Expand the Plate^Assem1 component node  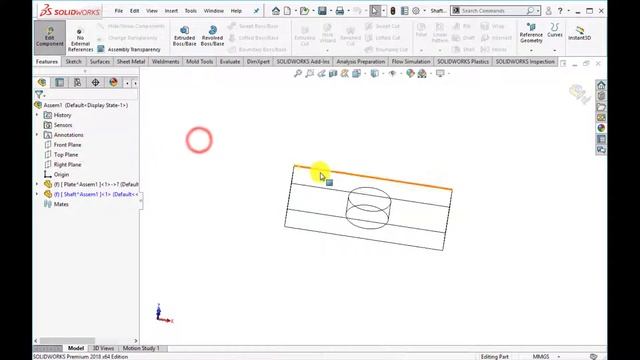point(37,184)
